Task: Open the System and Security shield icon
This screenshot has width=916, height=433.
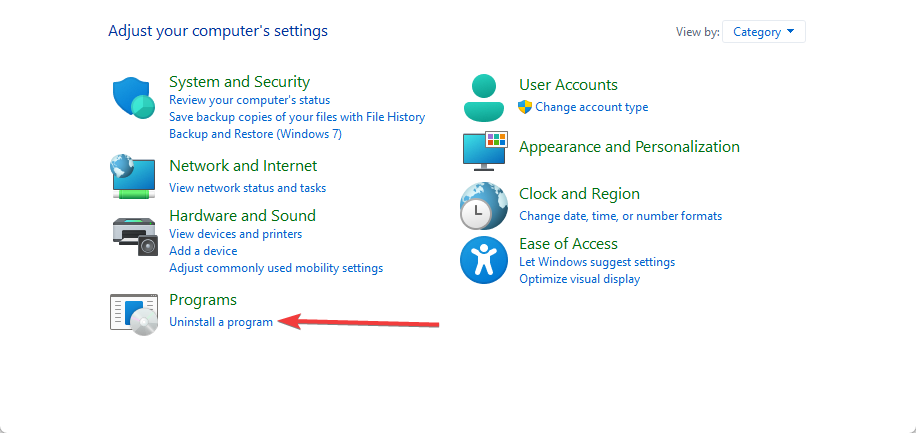Action: tap(134, 98)
